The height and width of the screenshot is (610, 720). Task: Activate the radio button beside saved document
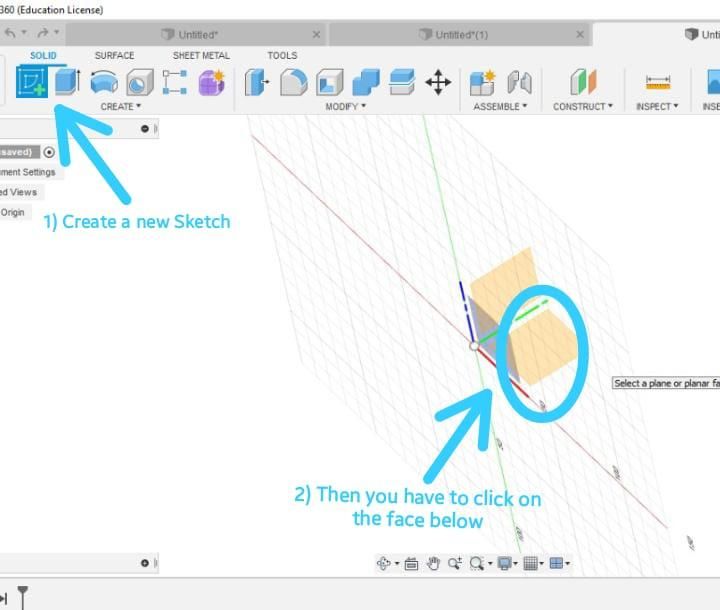coord(49,152)
